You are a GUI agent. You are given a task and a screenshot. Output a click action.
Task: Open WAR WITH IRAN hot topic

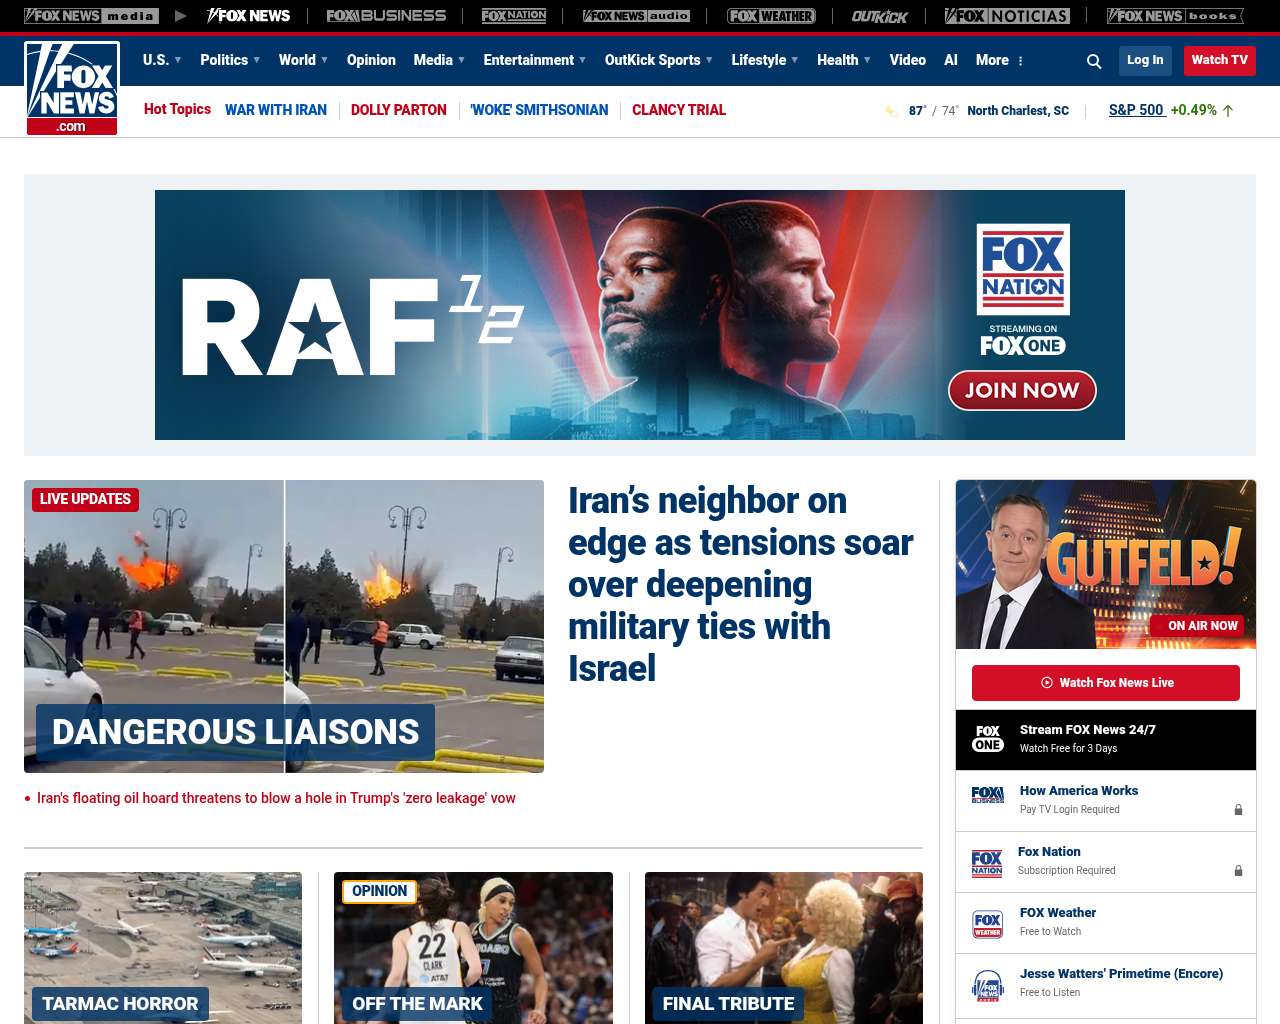click(x=276, y=110)
